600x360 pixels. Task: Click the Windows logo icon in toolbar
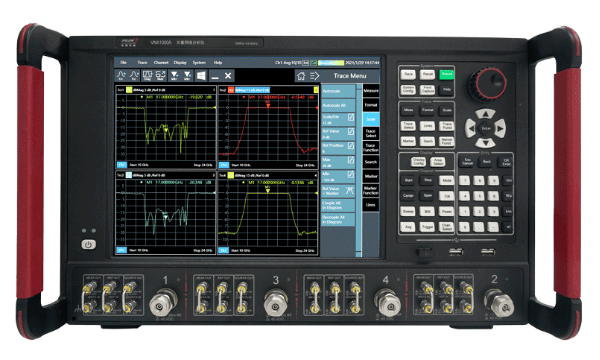pyautogui.click(x=201, y=75)
